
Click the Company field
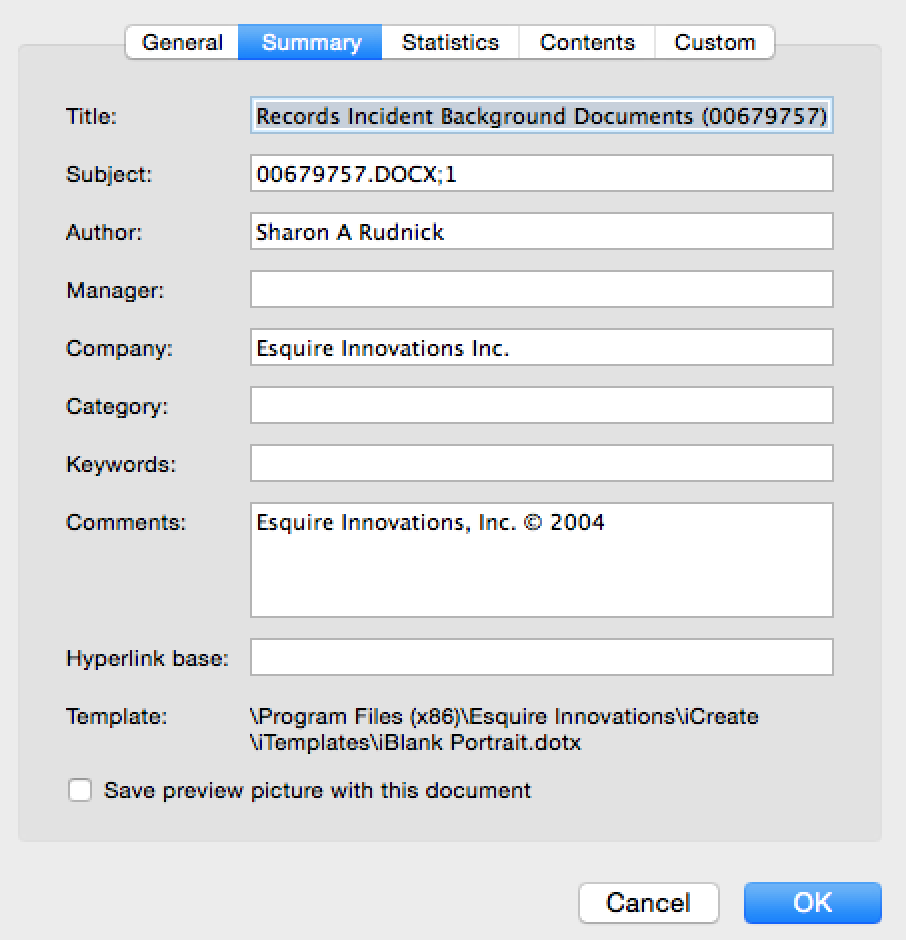(x=541, y=347)
